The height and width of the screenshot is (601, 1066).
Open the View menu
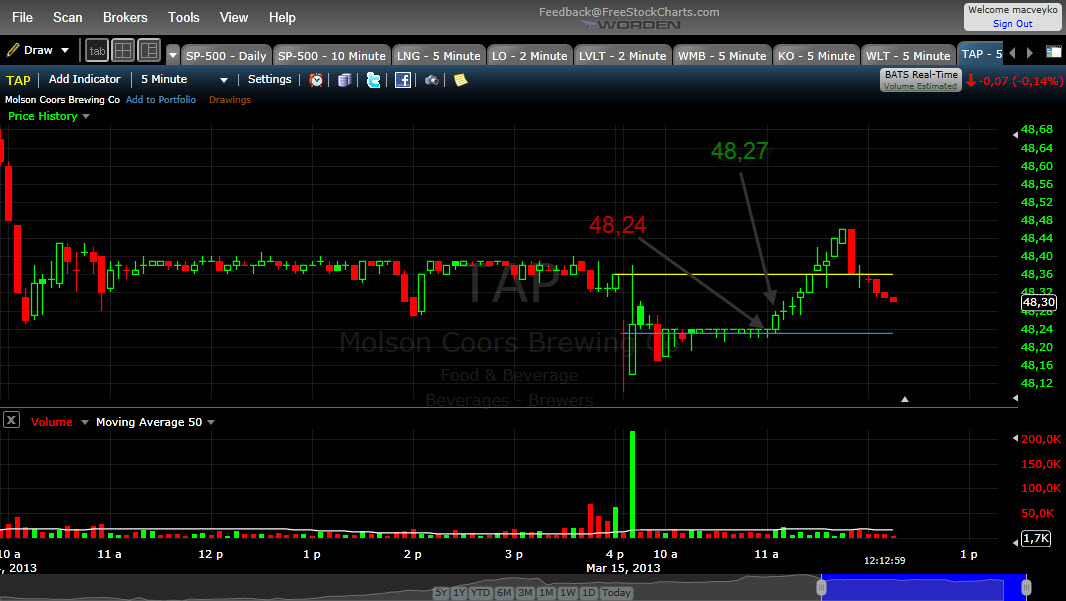[x=233, y=17]
